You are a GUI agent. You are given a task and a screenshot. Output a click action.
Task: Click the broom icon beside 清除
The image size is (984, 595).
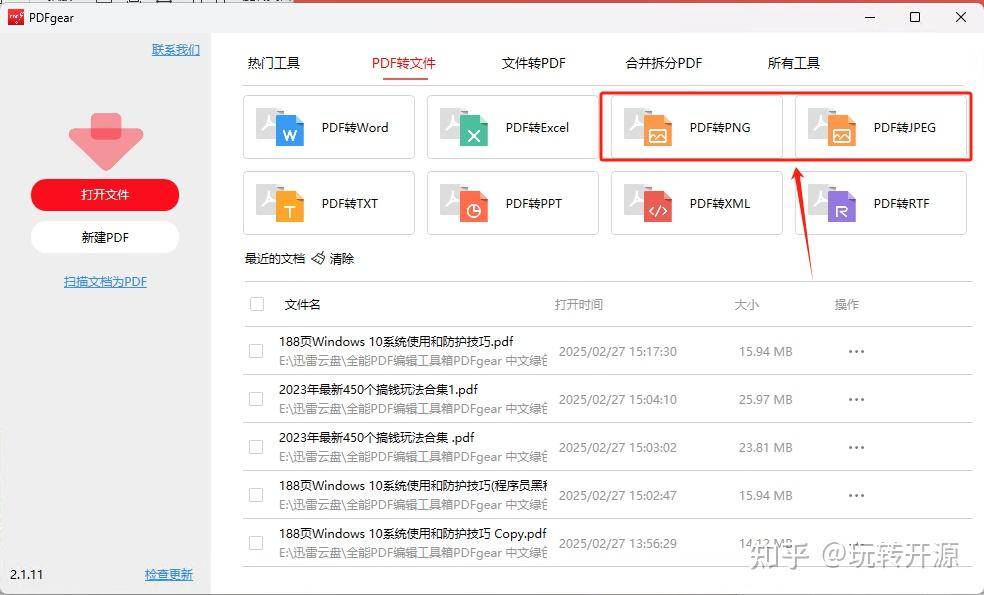tap(318, 258)
